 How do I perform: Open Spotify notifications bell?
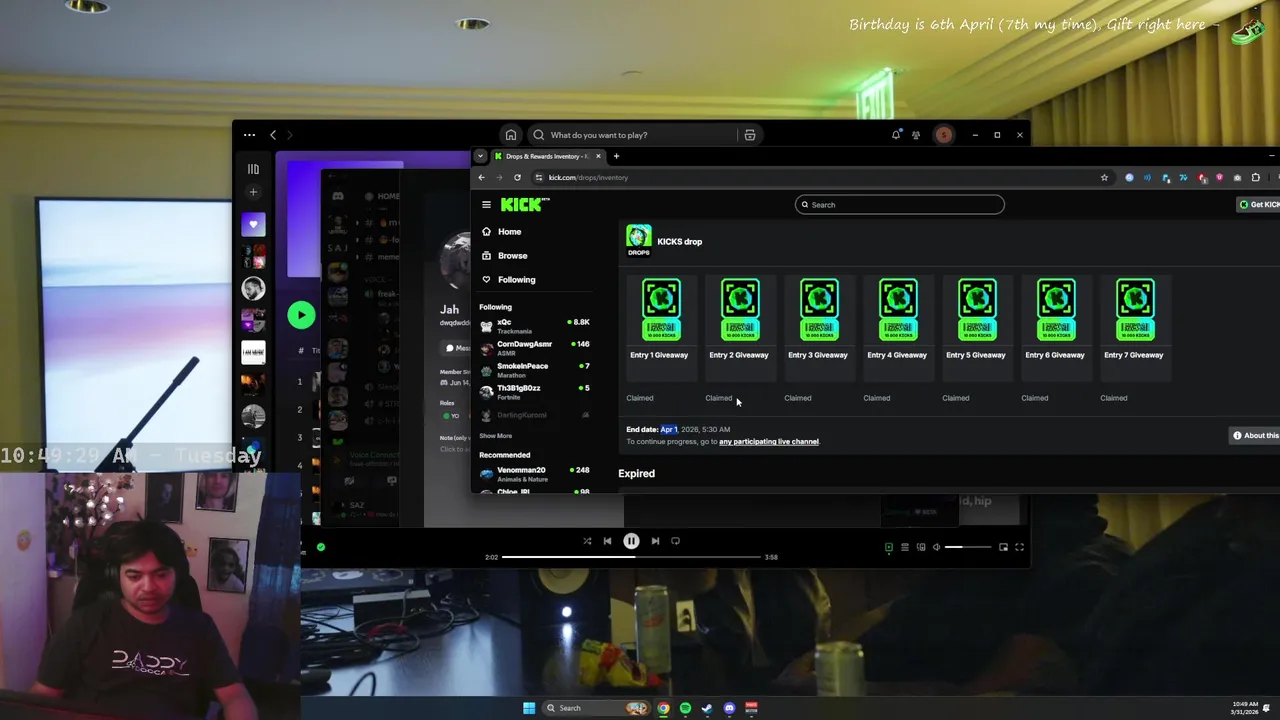tap(895, 135)
